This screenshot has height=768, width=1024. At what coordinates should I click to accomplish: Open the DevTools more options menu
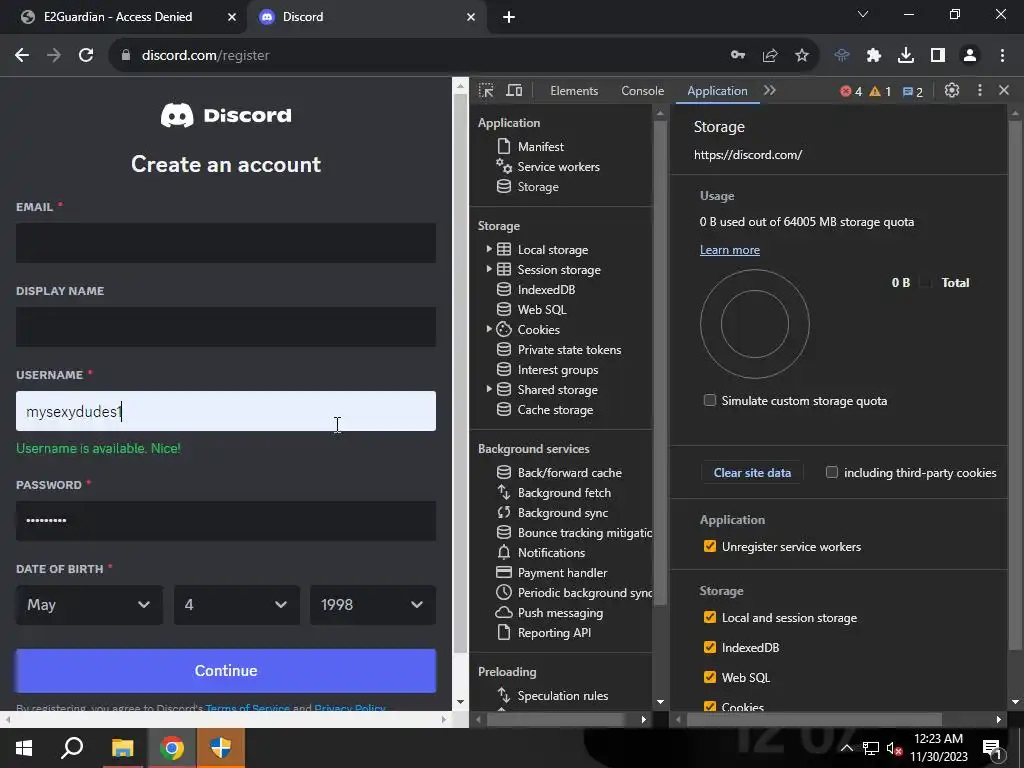(980, 91)
